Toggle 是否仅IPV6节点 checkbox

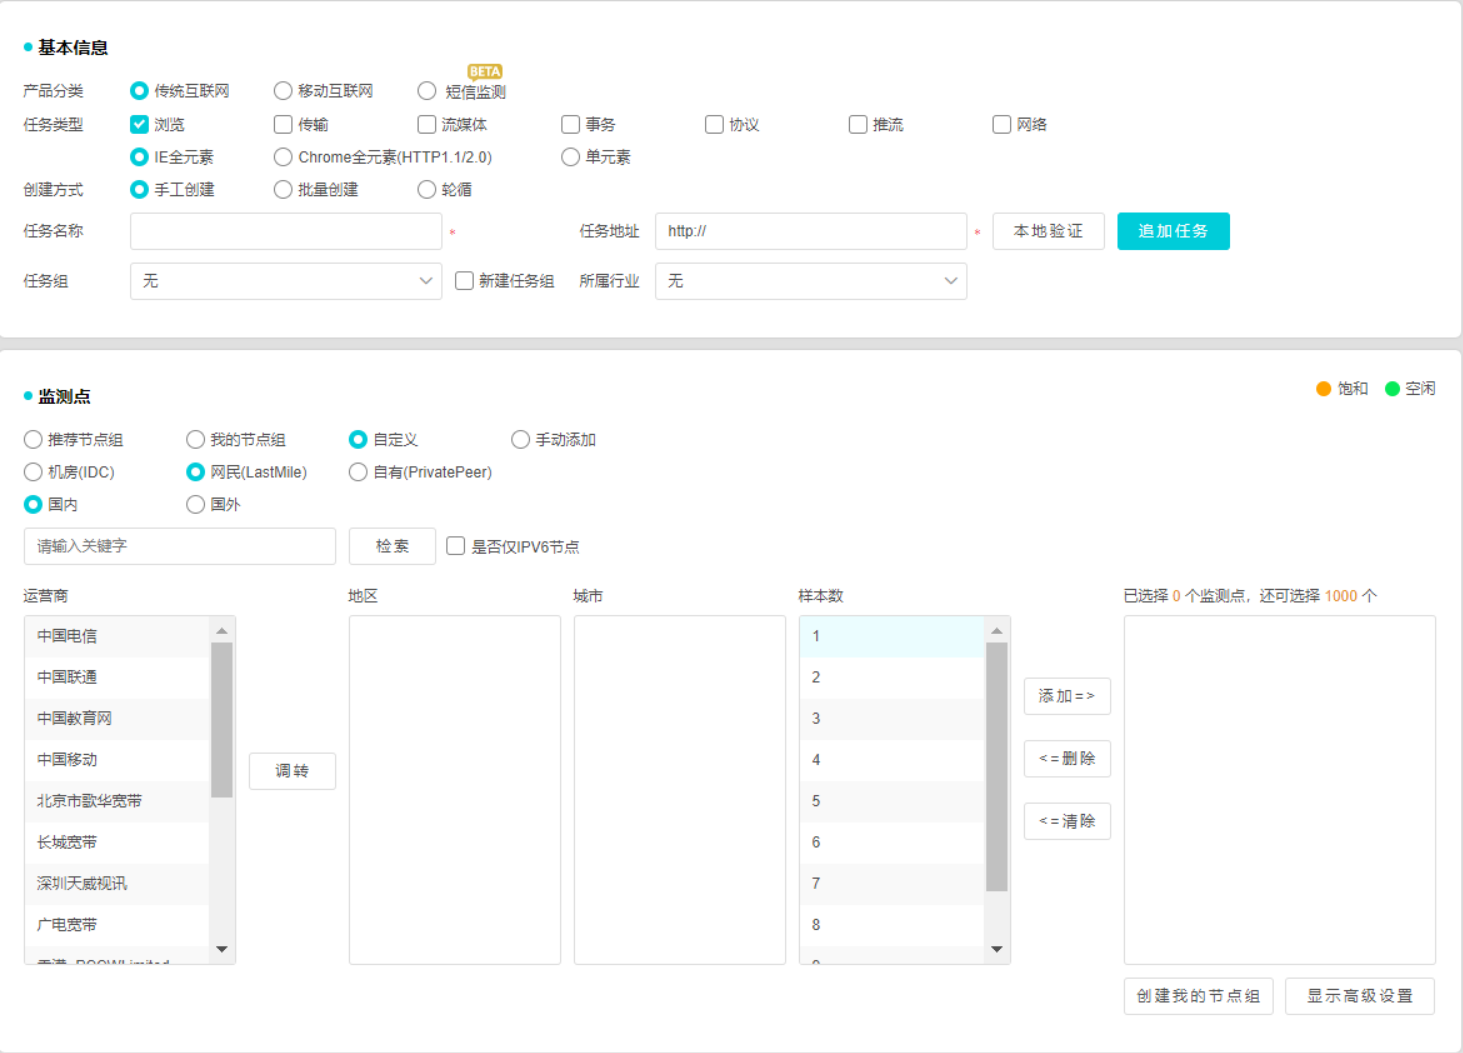pyautogui.click(x=456, y=546)
